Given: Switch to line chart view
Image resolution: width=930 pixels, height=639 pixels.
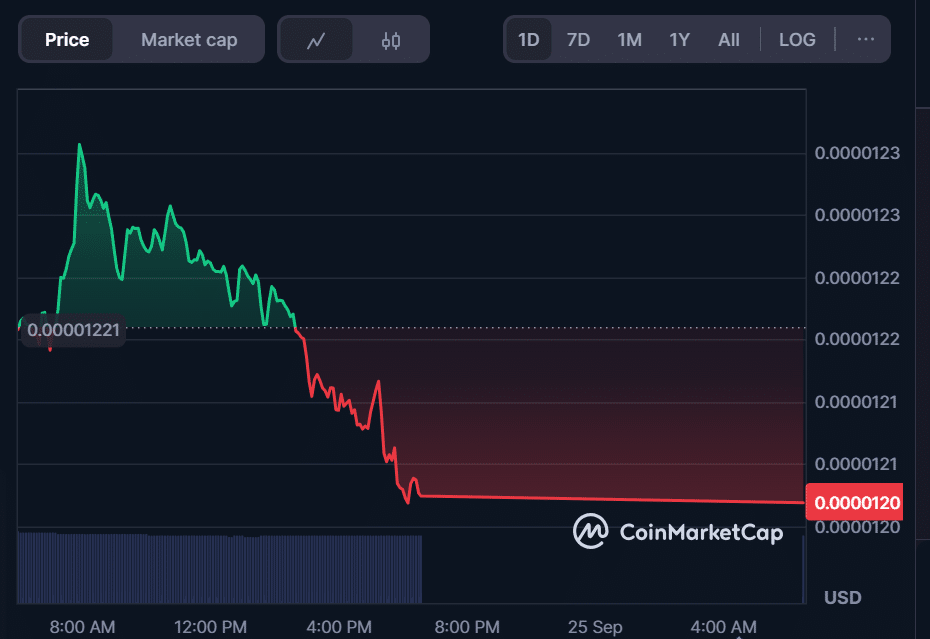Looking at the screenshot, I should [316, 40].
